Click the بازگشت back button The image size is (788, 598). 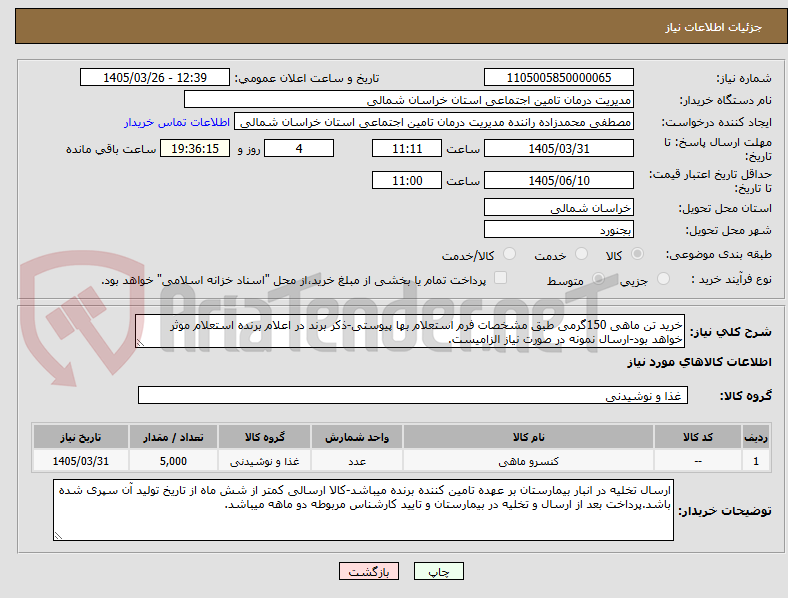[369, 571]
